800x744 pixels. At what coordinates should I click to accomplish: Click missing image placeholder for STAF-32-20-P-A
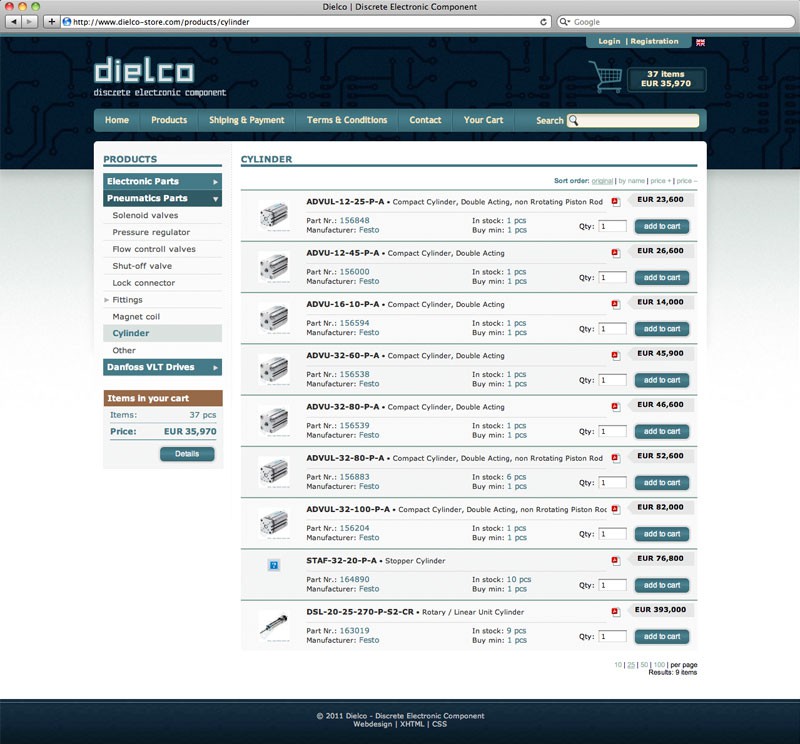click(274, 565)
